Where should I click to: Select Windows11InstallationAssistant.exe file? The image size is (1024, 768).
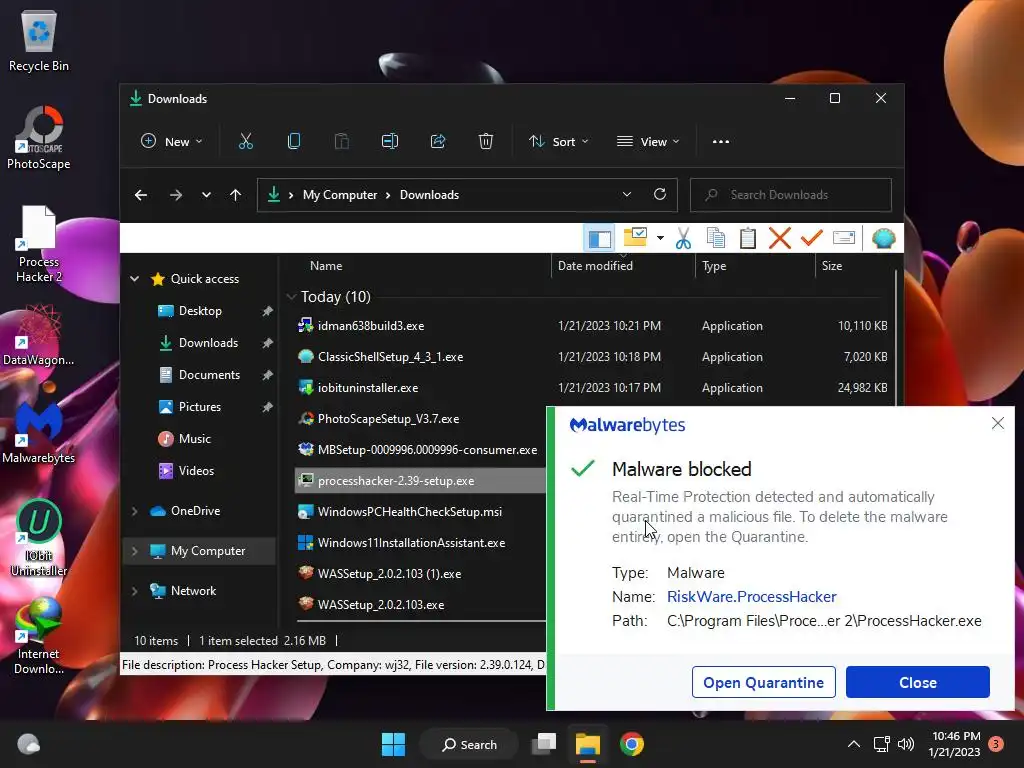point(411,543)
